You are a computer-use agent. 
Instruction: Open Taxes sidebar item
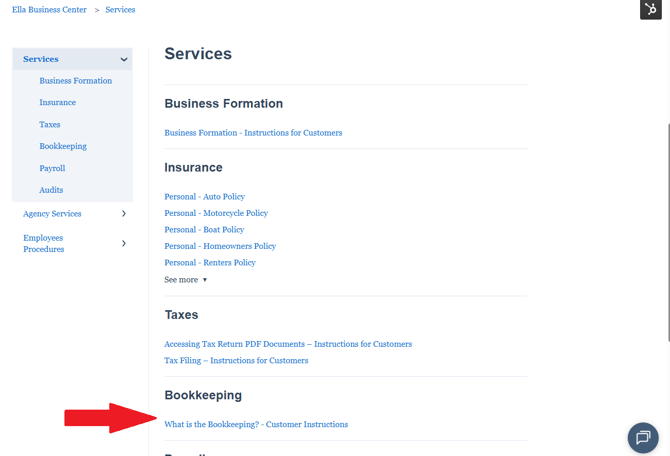(50, 124)
